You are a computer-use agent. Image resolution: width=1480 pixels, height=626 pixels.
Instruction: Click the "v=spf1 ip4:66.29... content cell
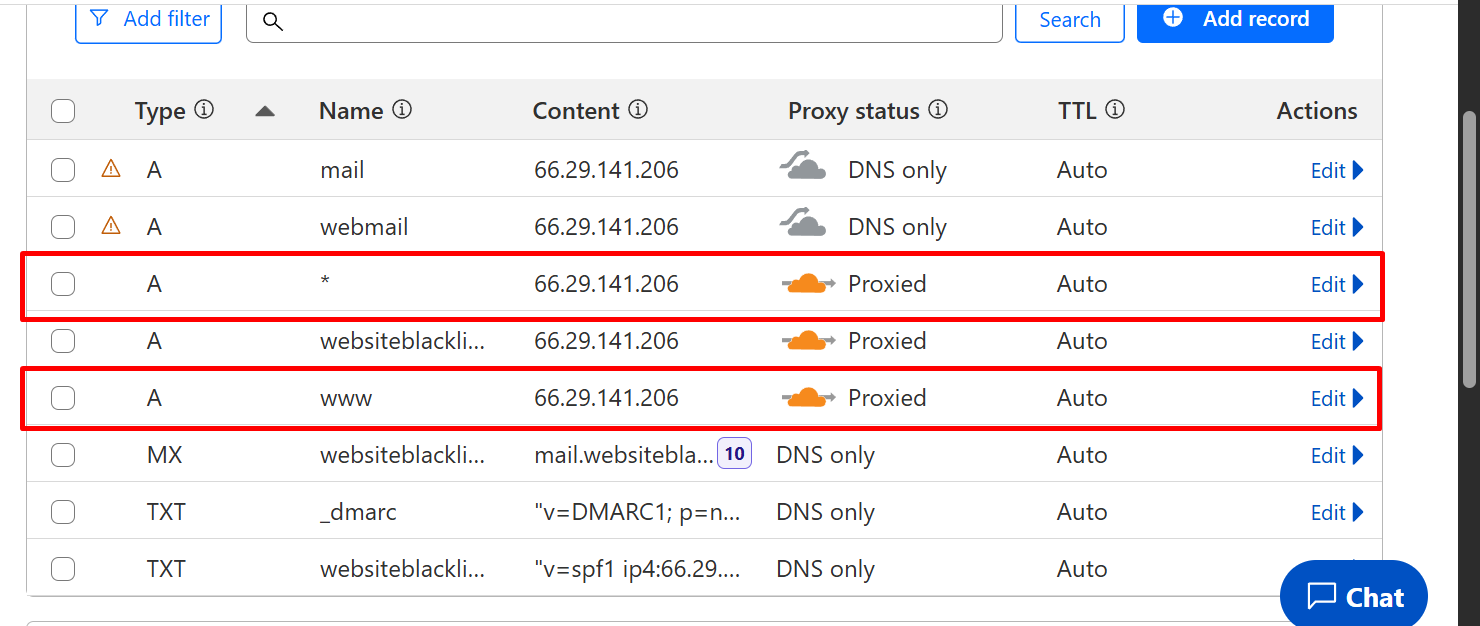point(638,569)
